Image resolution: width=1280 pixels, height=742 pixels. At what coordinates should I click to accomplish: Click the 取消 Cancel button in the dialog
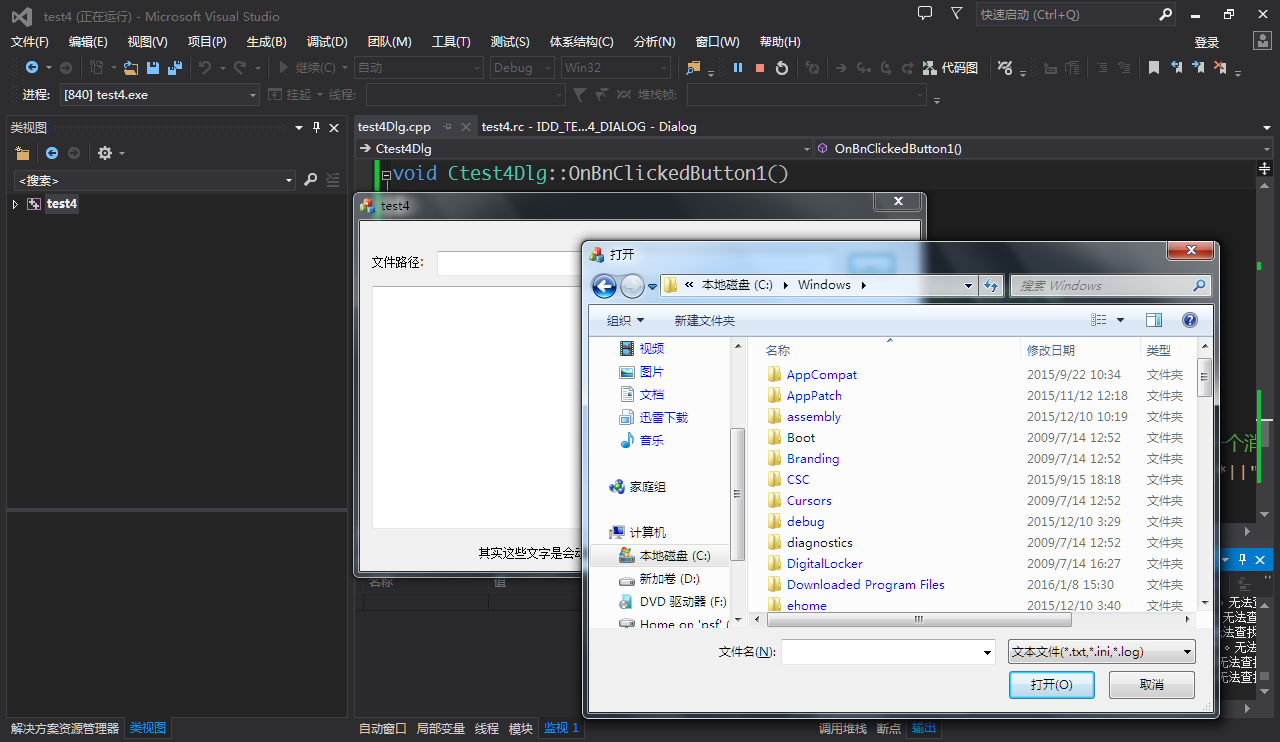tap(1152, 685)
